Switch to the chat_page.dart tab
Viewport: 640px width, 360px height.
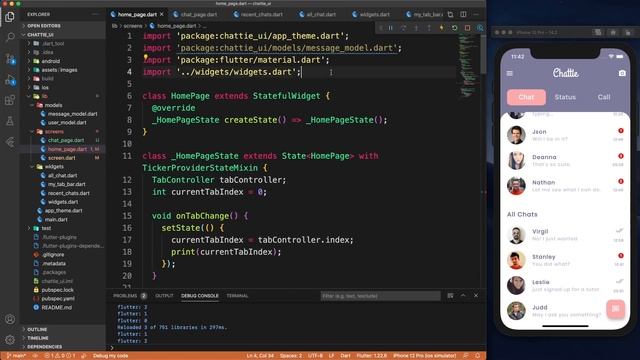coord(198,14)
